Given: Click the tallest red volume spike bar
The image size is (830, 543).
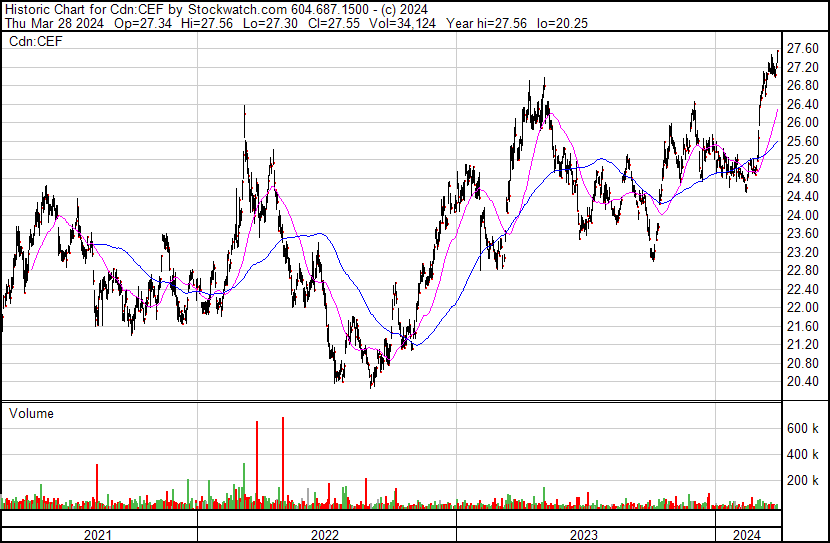Looking at the screenshot, I should tap(283, 460).
